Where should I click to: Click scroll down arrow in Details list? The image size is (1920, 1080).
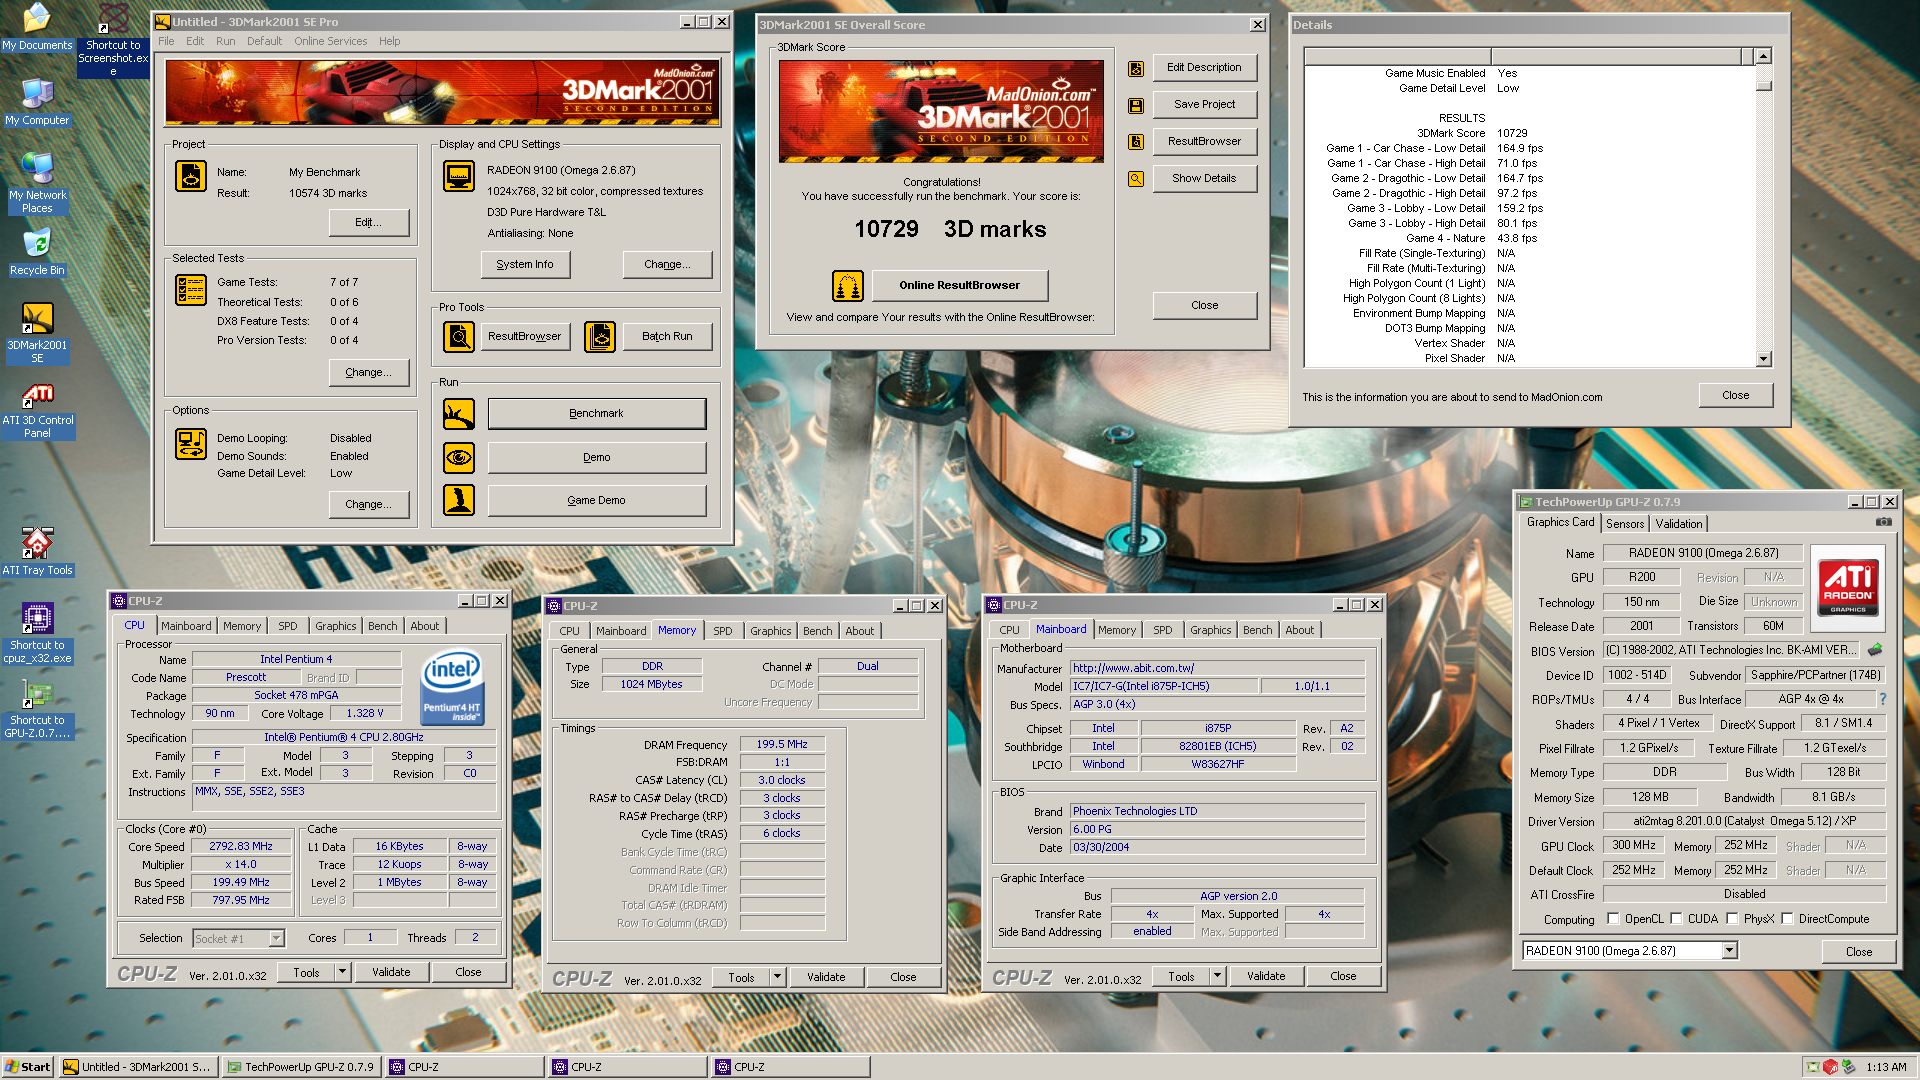pos(1764,359)
